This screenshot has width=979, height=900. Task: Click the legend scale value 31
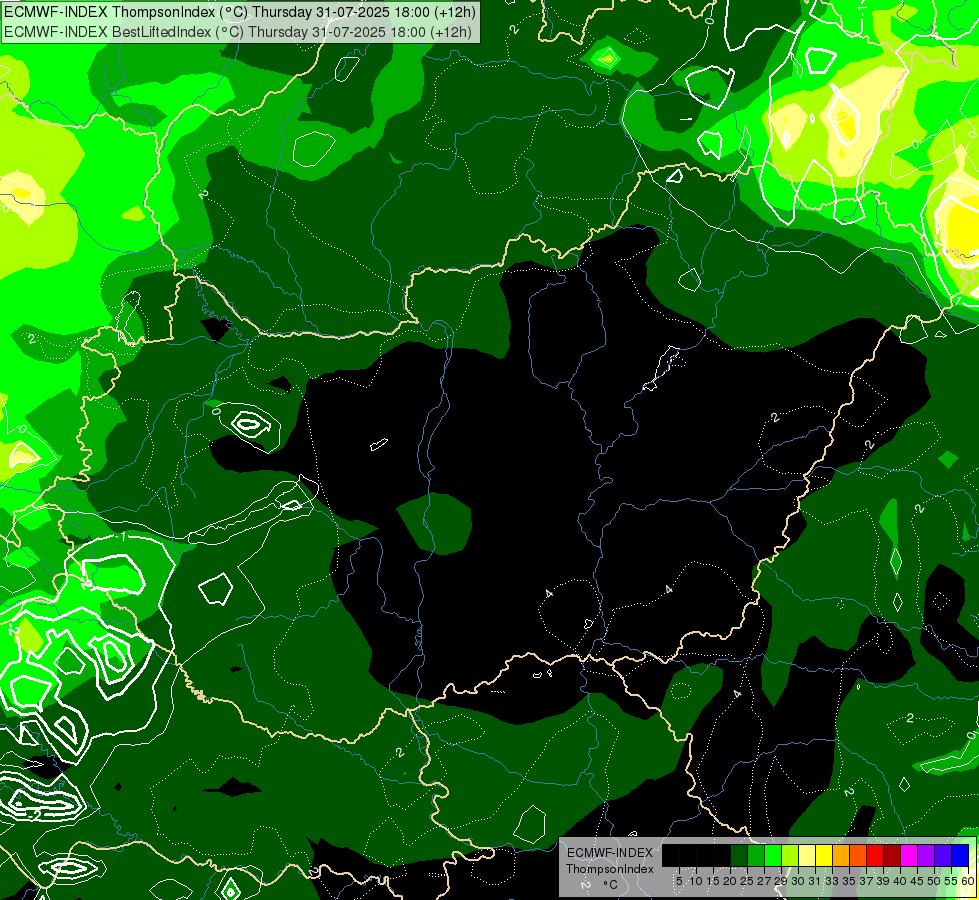[815, 881]
